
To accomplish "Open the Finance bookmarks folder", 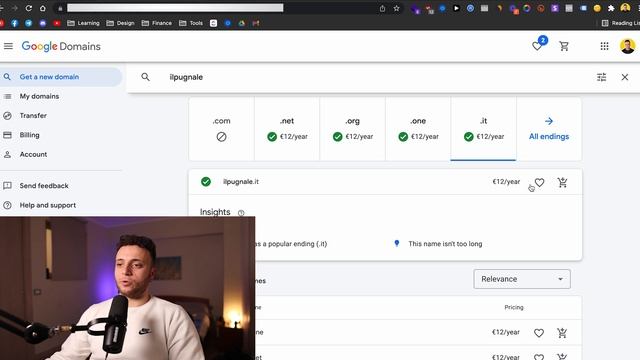I will [157, 23].
